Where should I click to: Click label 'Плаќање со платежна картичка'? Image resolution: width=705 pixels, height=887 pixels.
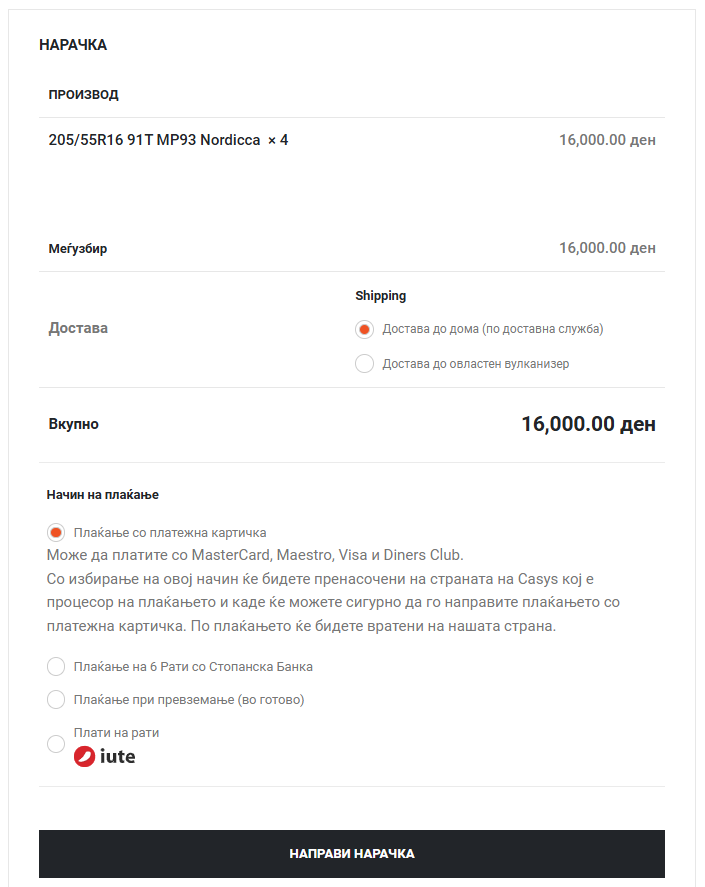(x=170, y=533)
